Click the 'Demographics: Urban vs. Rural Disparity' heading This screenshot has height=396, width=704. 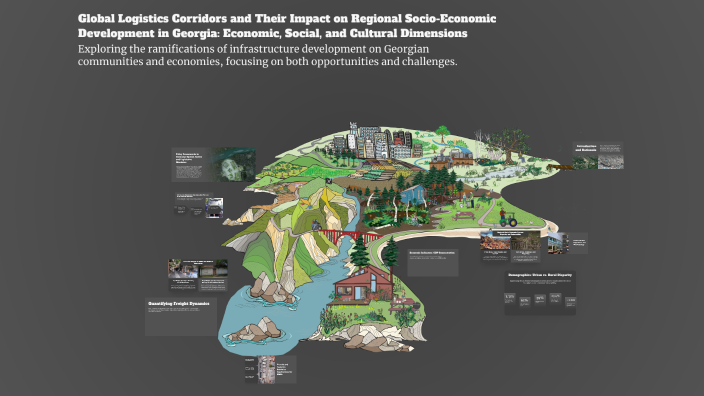(x=540, y=275)
